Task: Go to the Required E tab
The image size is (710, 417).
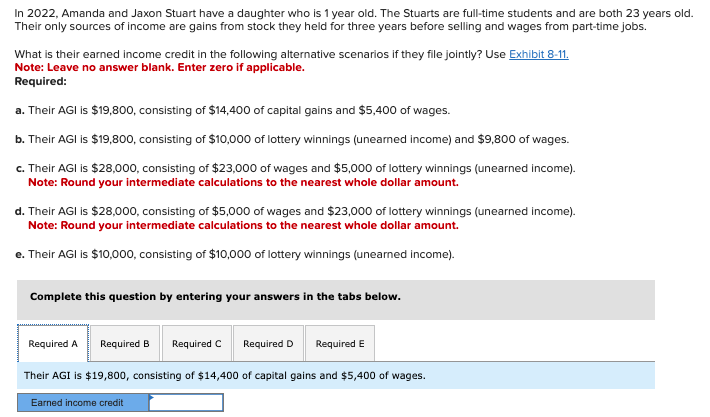Action: tap(340, 344)
